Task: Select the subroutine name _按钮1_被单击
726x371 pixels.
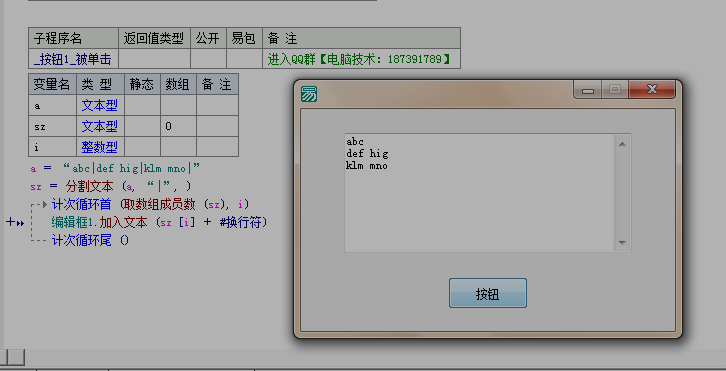Action: pyautogui.click(x=73, y=59)
